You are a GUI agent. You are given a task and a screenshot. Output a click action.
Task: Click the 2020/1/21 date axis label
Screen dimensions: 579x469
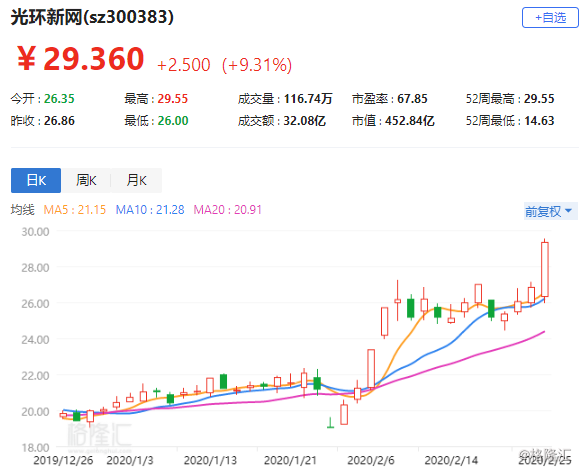[x=290, y=461]
